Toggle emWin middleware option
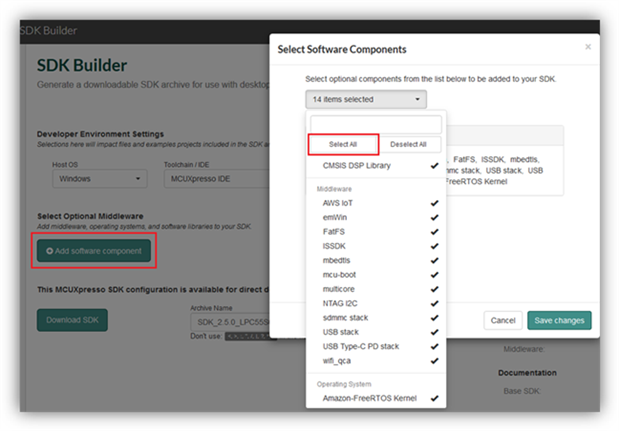Viewport: 619px width, 431px height. click(x=376, y=217)
